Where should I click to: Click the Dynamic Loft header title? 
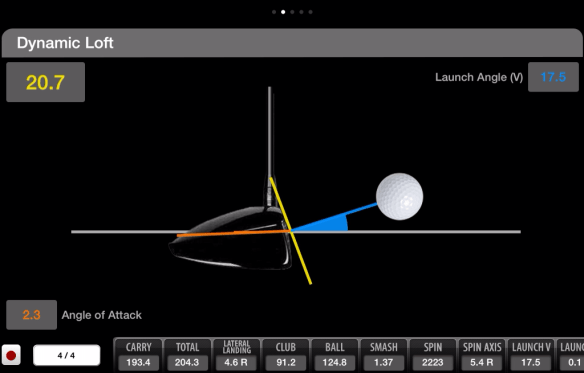pos(65,43)
